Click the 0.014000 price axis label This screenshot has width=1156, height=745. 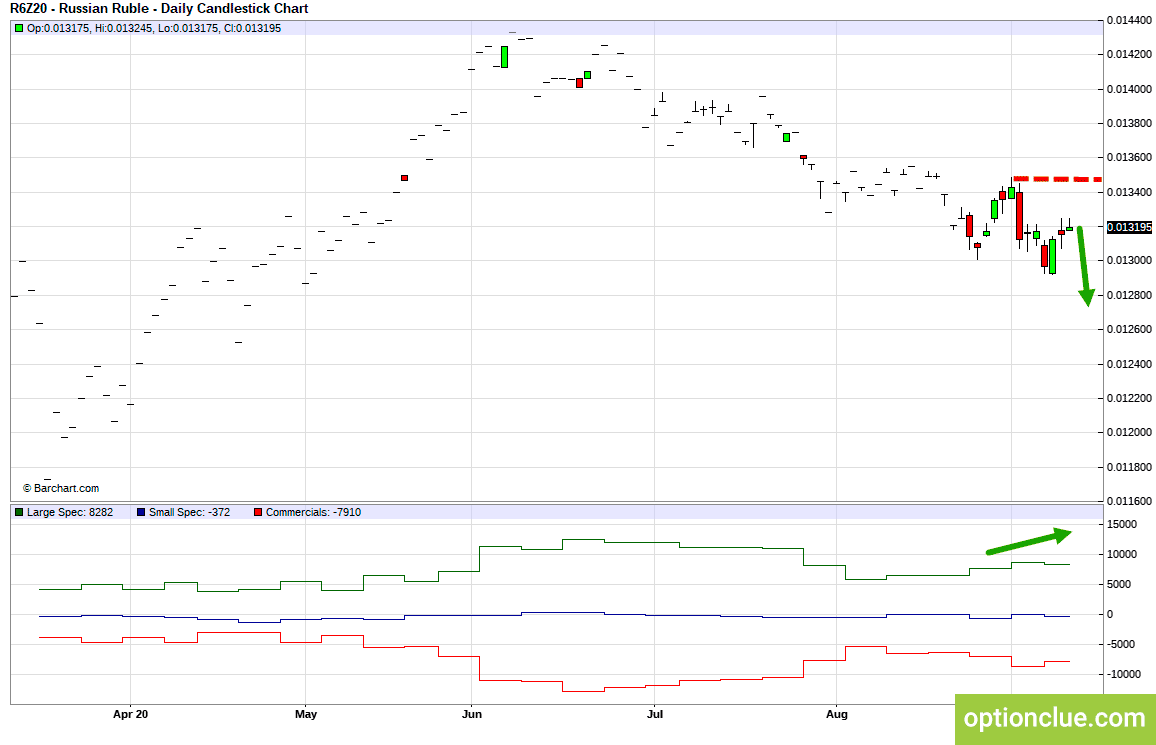[x=1129, y=89]
